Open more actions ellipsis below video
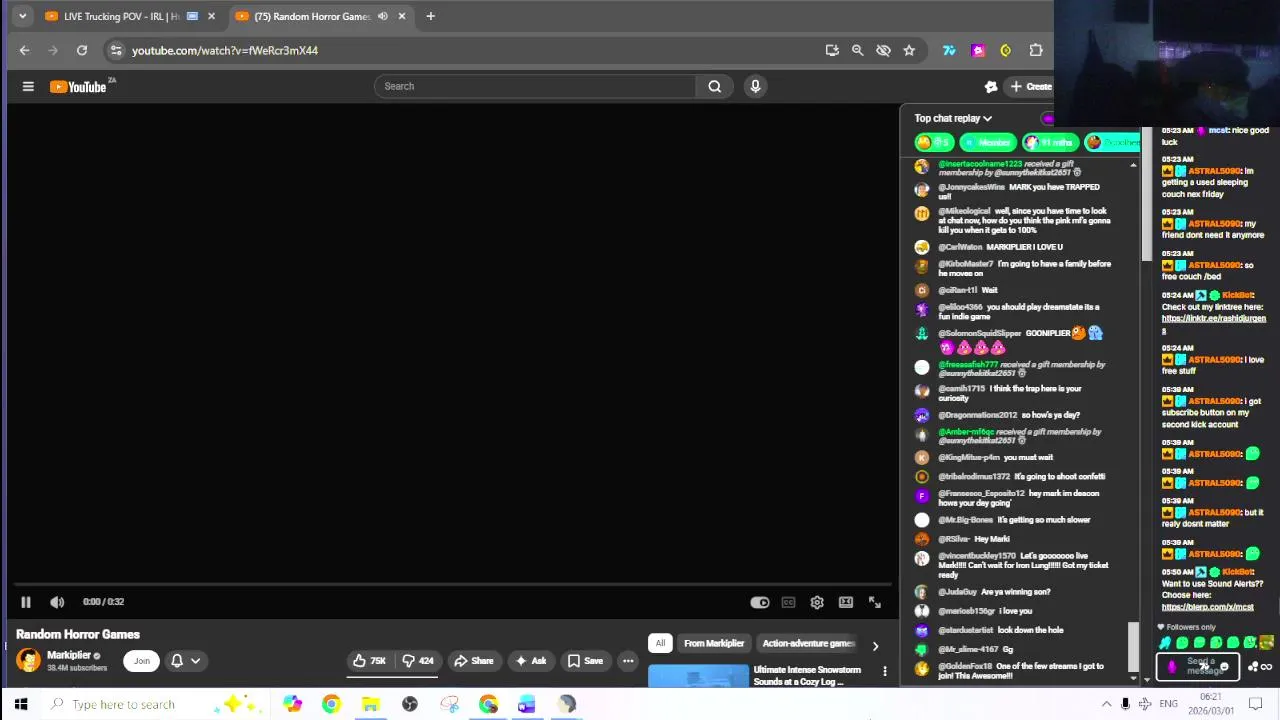 coord(628,661)
